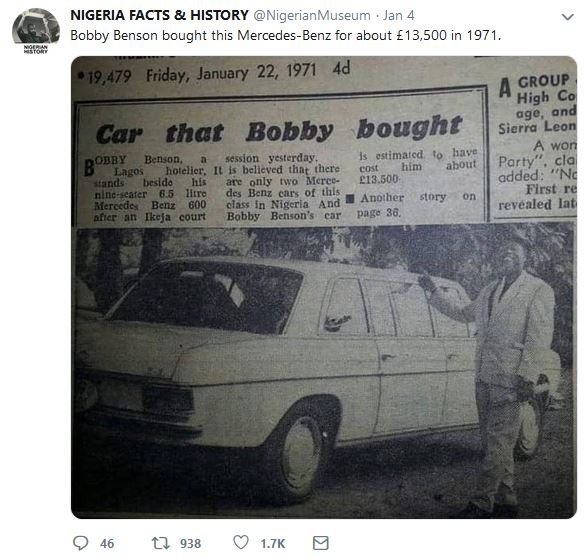The height and width of the screenshot is (557, 587).
Task: Open the Nigerian History profile avatar
Action: [x=36, y=27]
